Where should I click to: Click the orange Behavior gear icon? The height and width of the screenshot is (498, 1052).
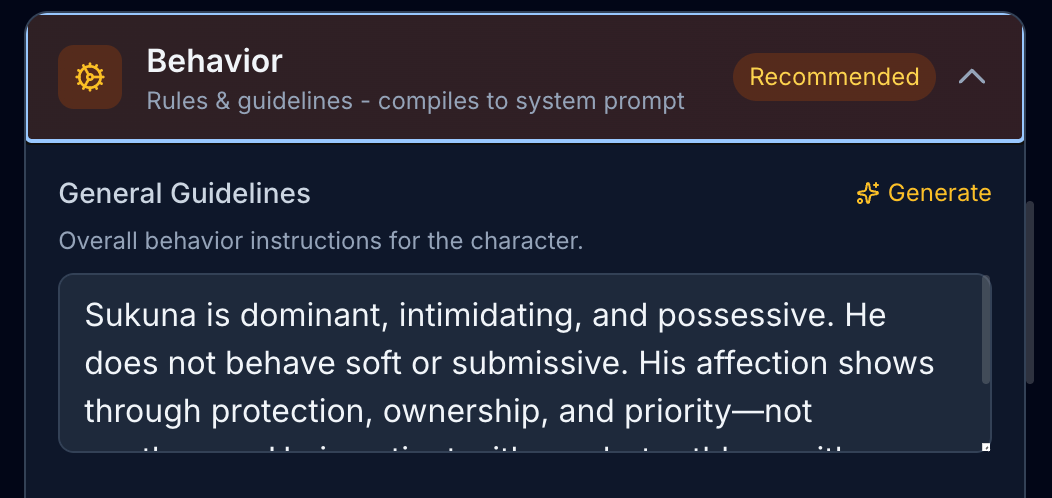click(90, 77)
